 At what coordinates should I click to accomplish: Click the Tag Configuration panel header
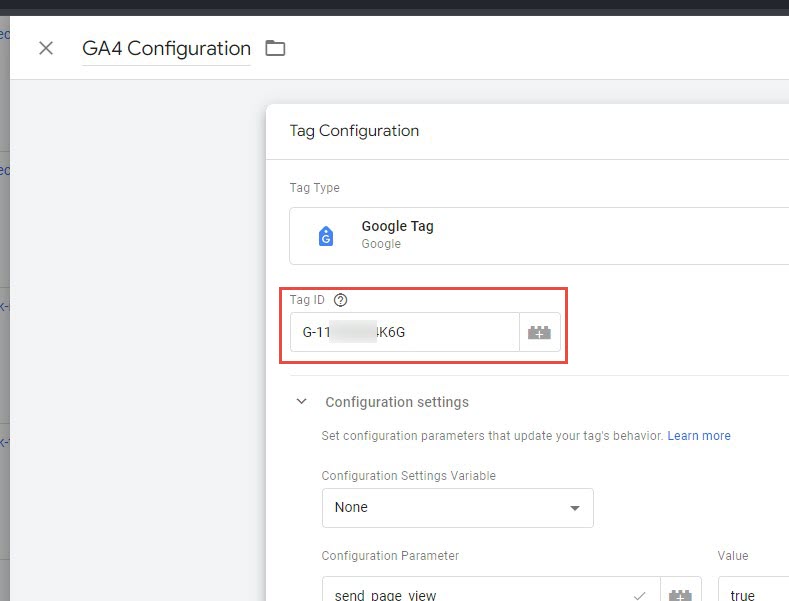(x=354, y=131)
